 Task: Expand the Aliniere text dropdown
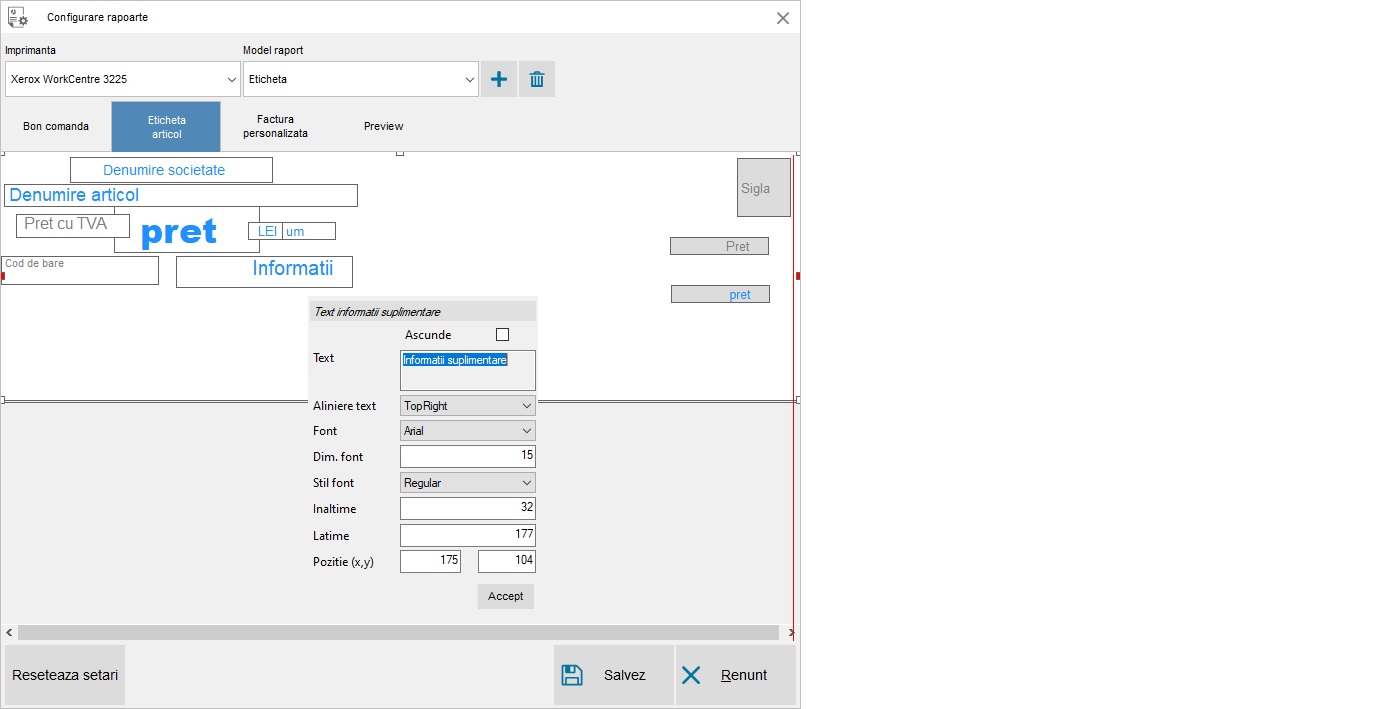coord(468,406)
